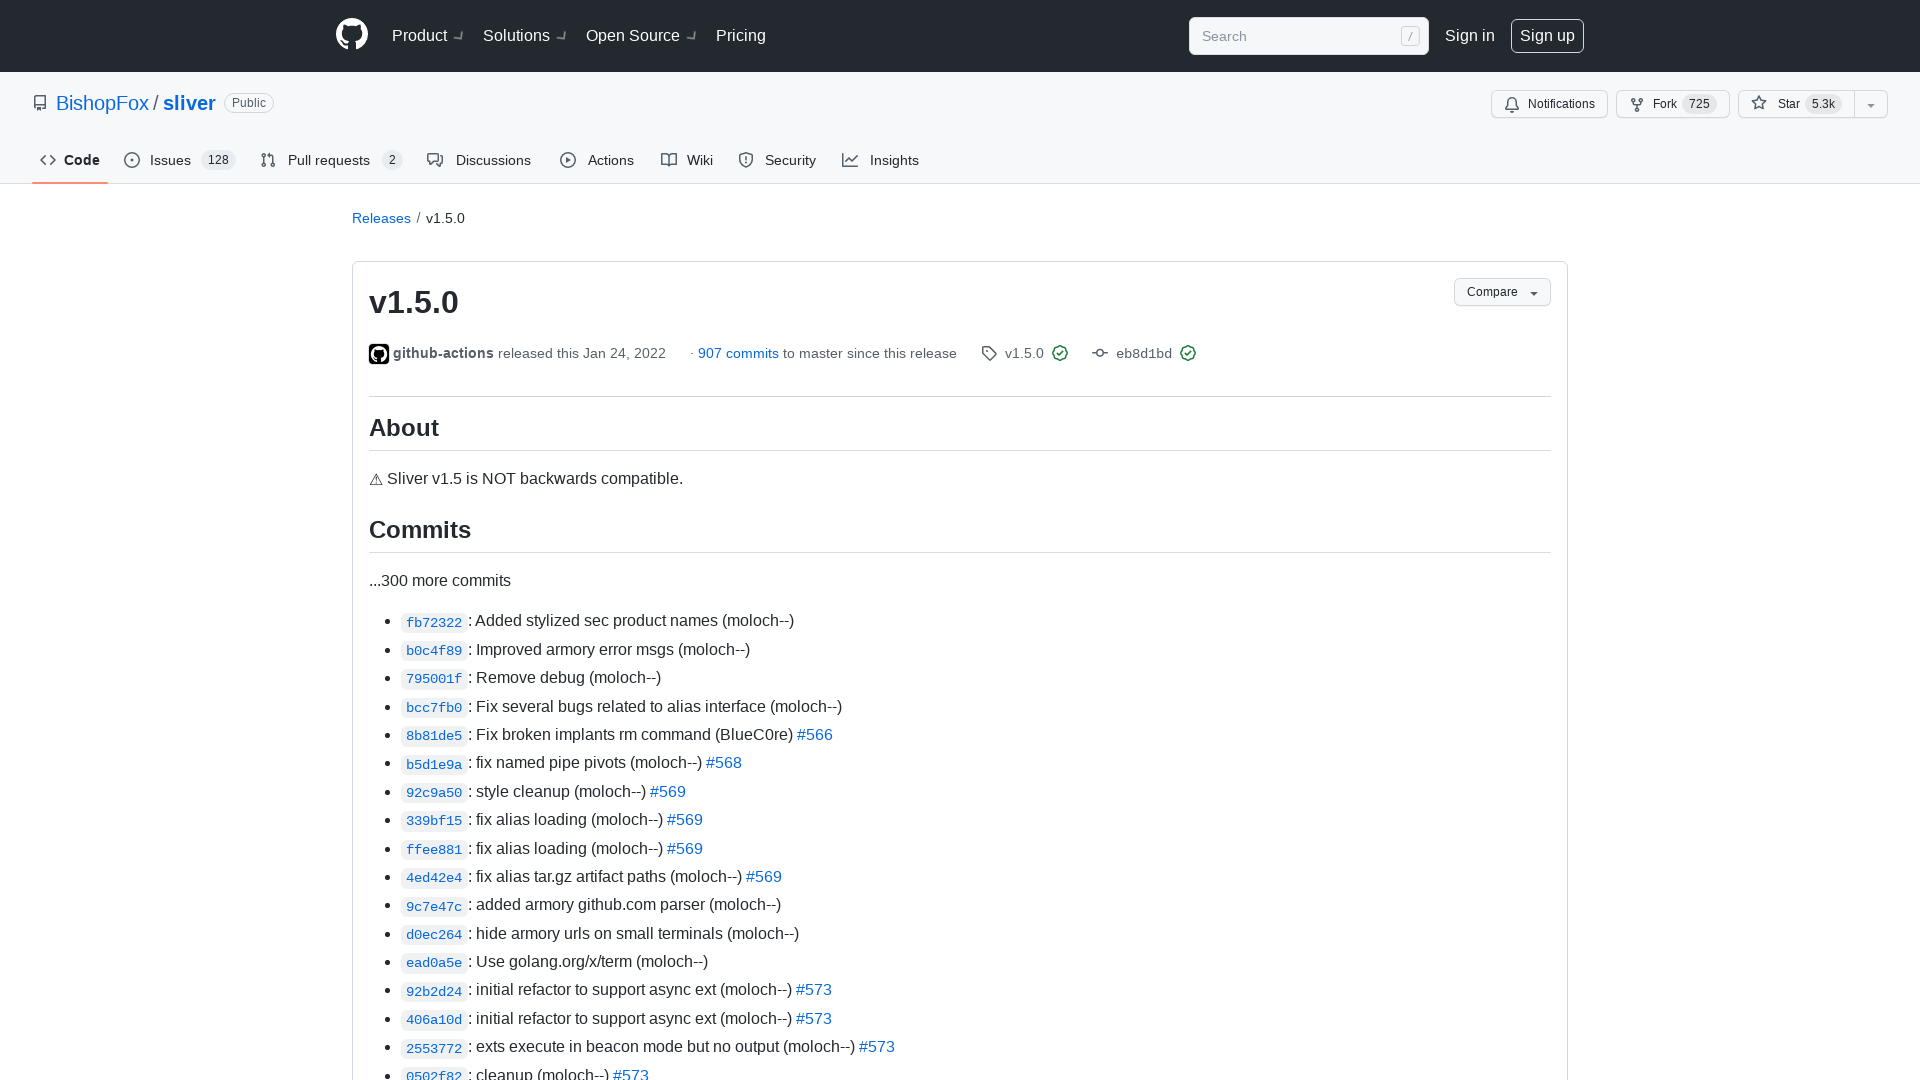Star the sliver repository
Viewport: 1920px width, 1080px height.
[1796, 104]
